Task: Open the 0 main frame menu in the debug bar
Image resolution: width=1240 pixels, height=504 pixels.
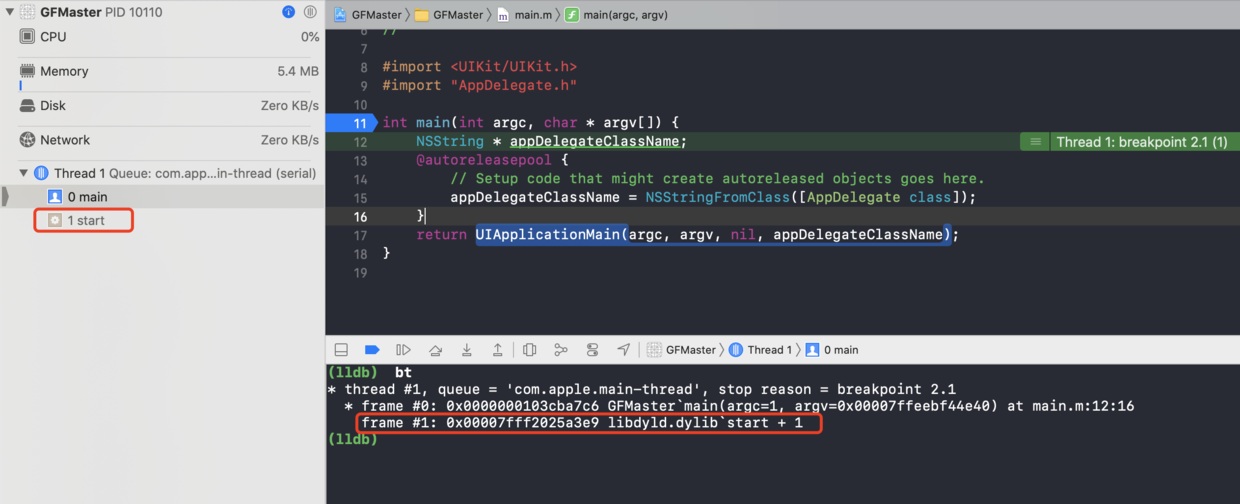Action: point(832,350)
